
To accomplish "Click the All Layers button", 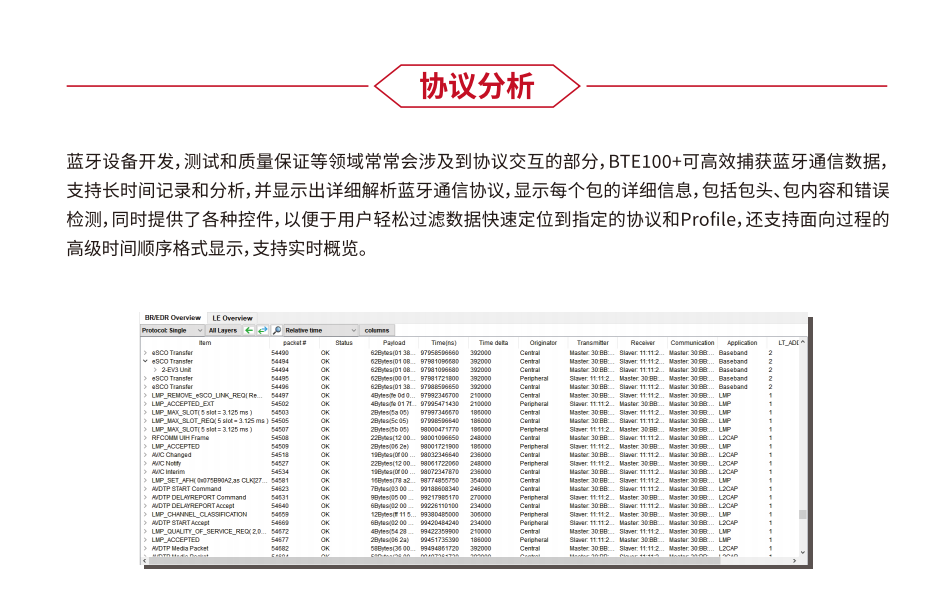I will coord(223,330).
